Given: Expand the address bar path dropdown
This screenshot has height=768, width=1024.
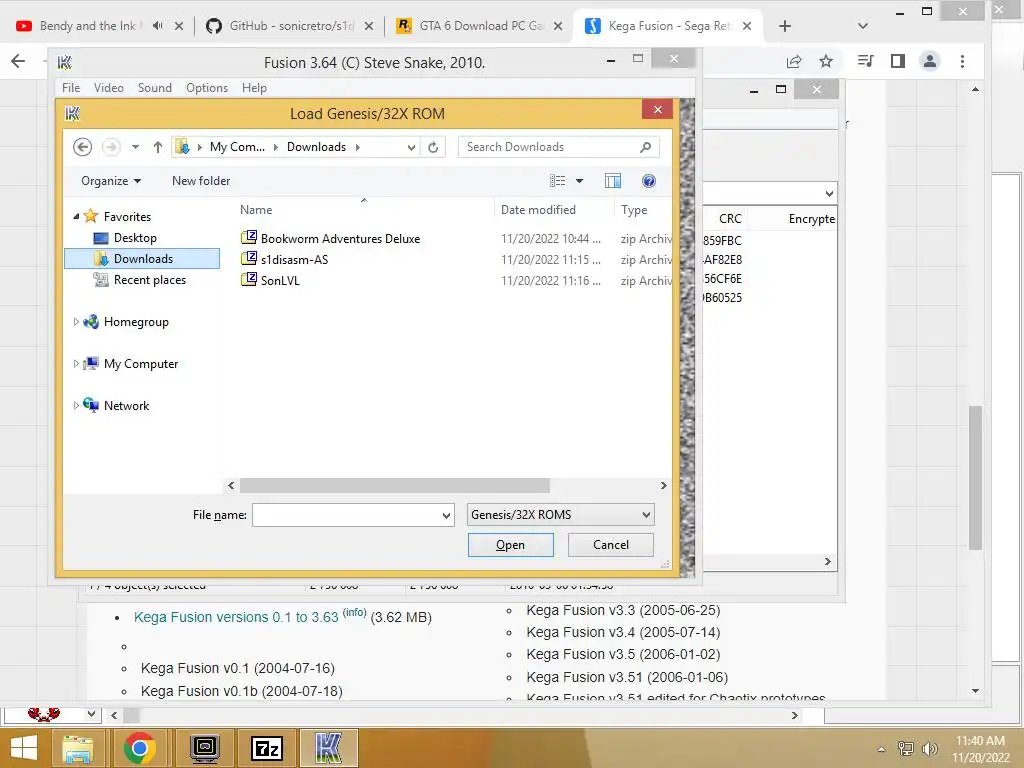Looking at the screenshot, I should click(x=411, y=147).
